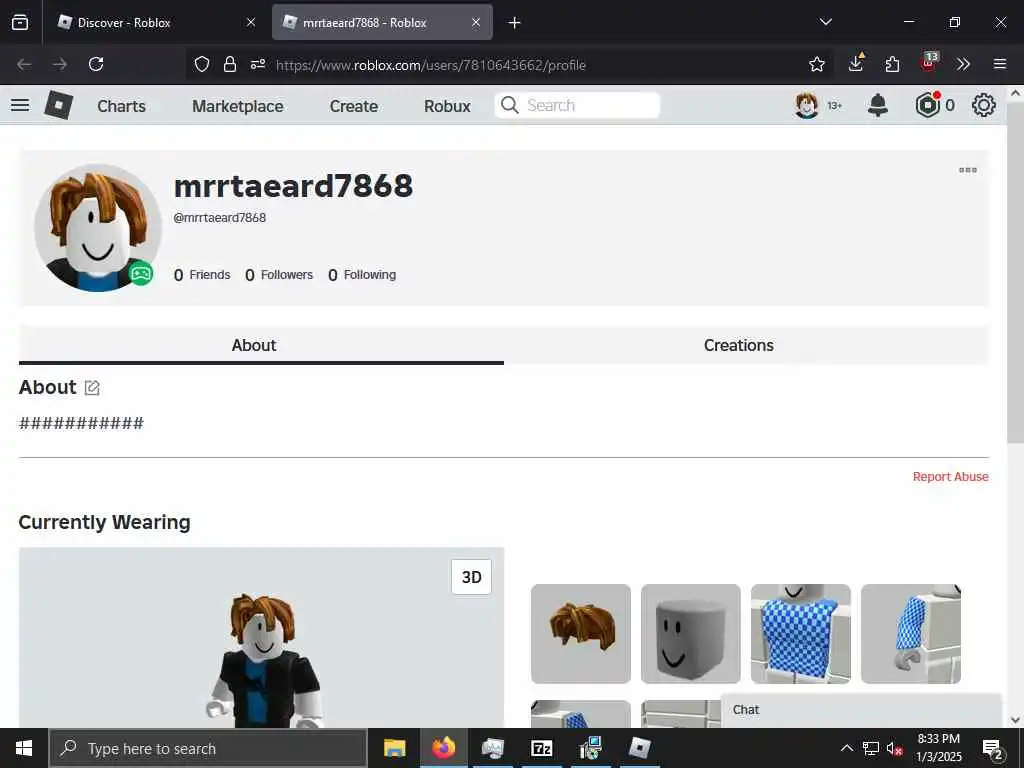The width and height of the screenshot is (1024, 768).
Task: Open Firefox extensions puzzle icon
Action: pos(892,64)
